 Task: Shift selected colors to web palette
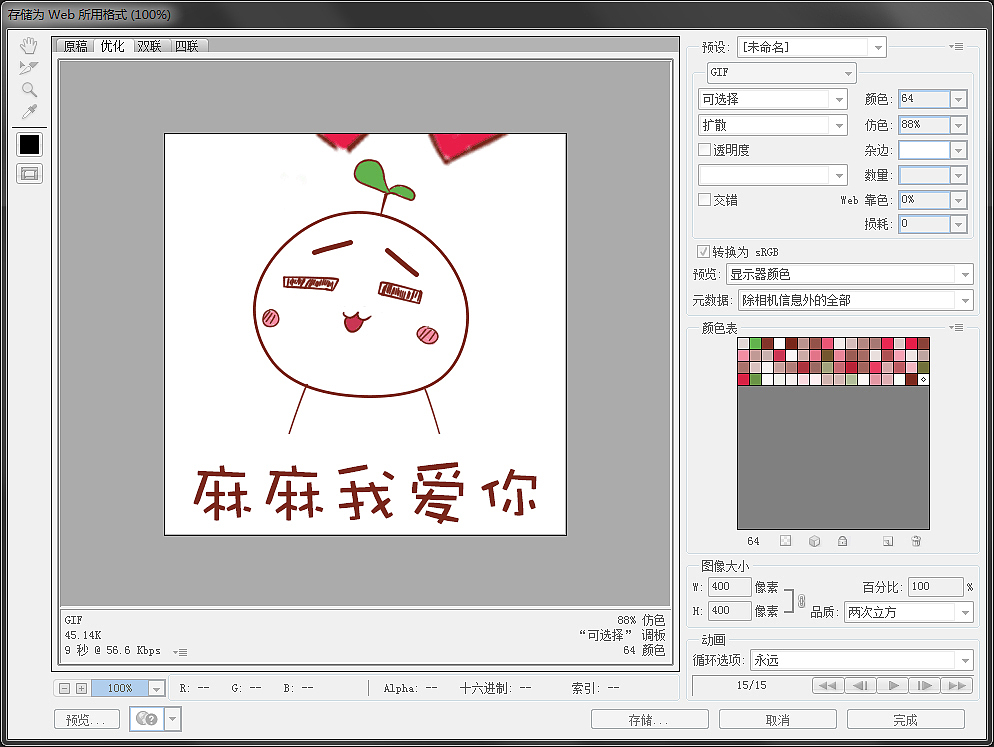(x=812, y=540)
